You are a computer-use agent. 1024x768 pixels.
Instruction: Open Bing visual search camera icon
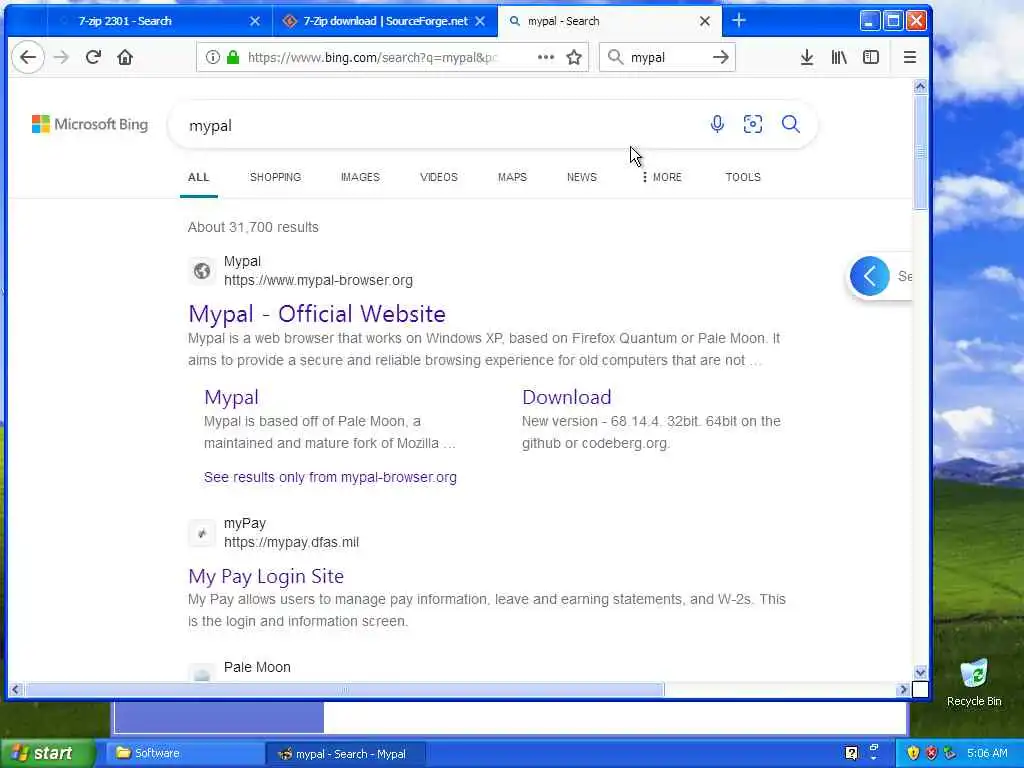752,123
